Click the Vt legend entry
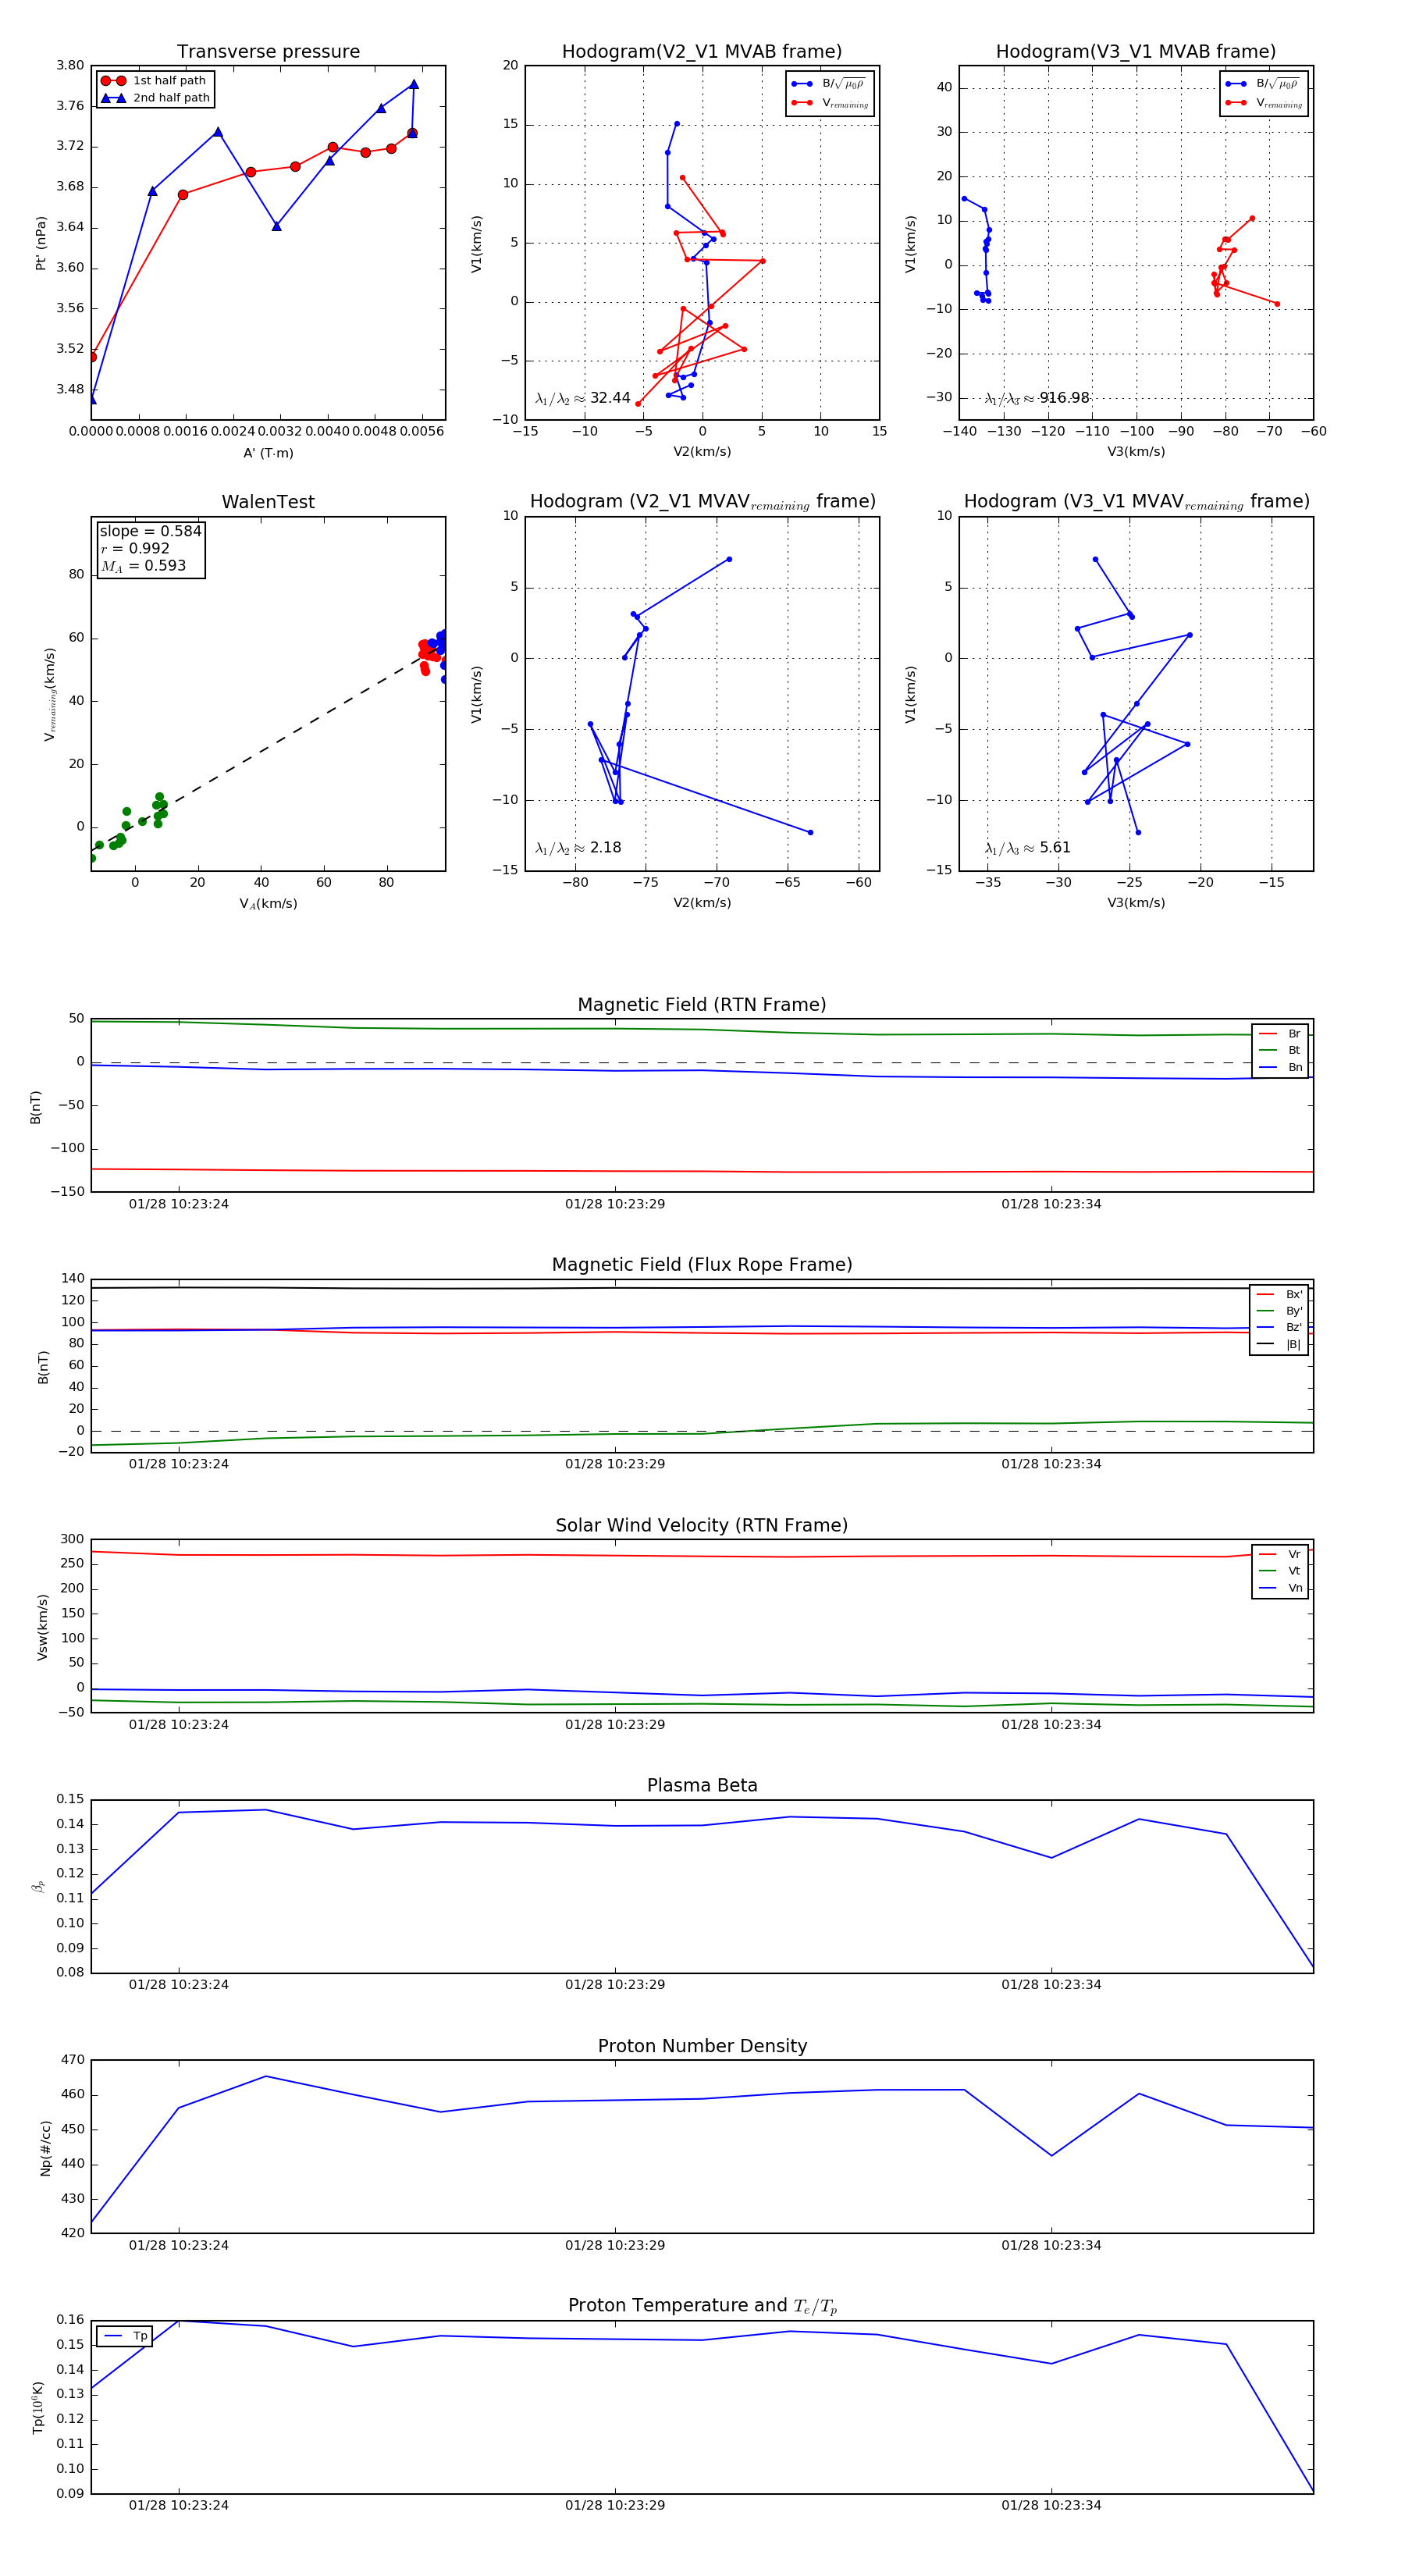 (x=1280, y=1571)
